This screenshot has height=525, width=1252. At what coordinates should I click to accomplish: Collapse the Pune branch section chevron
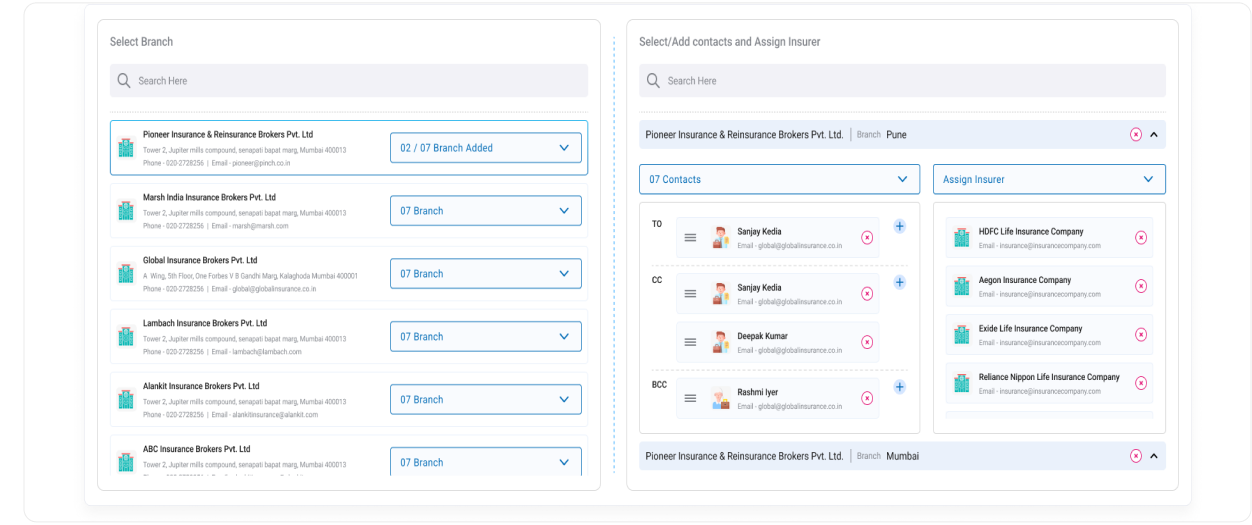[x=1154, y=134]
